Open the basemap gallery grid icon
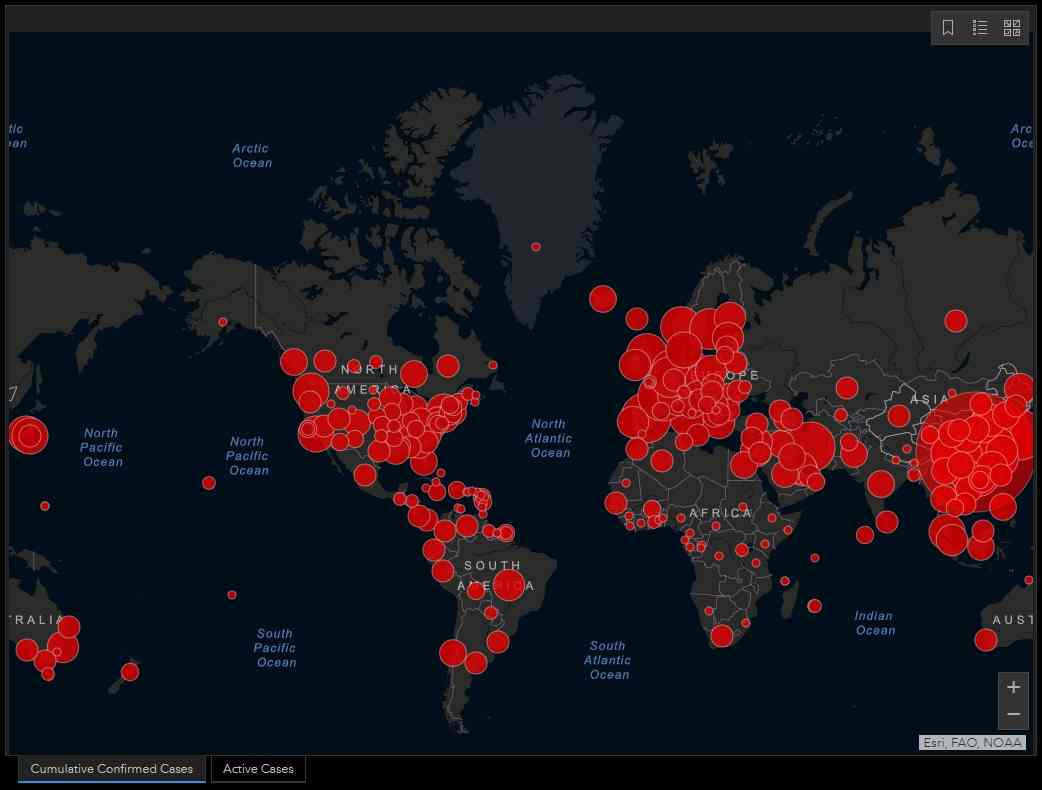The height and width of the screenshot is (790, 1042). coord(1011,28)
